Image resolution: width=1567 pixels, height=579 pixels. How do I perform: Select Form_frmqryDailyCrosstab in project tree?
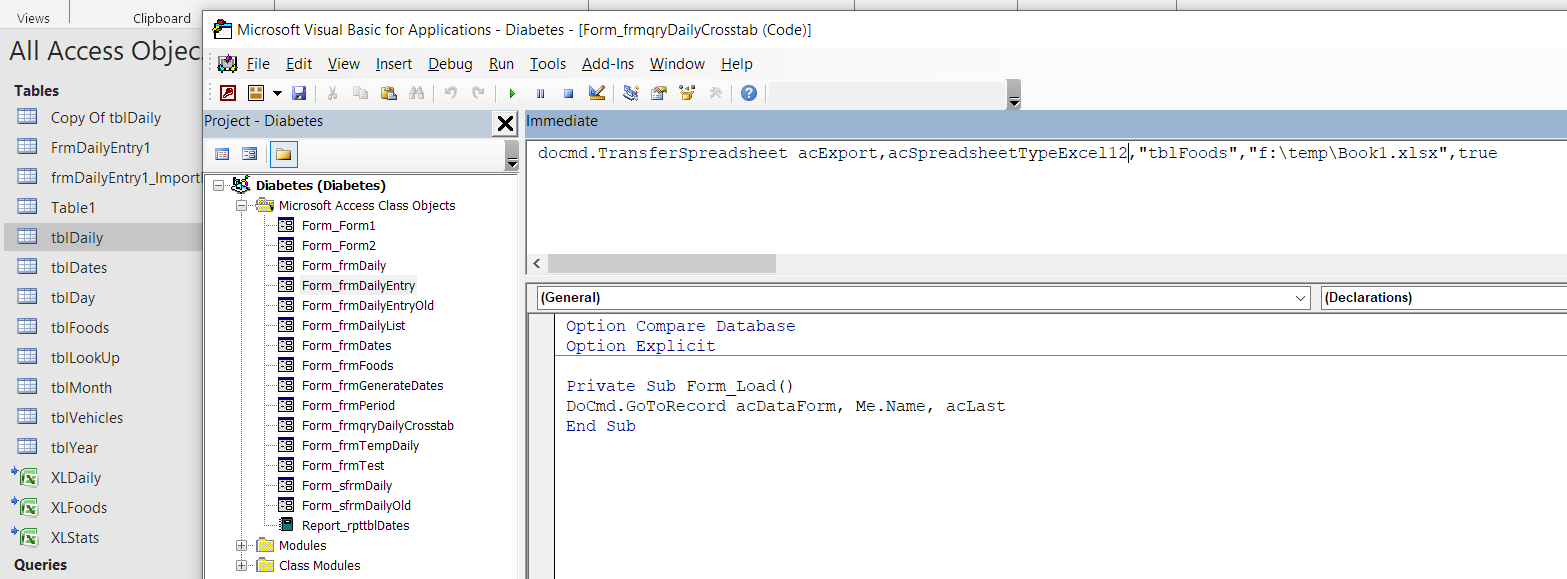click(378, 425)
